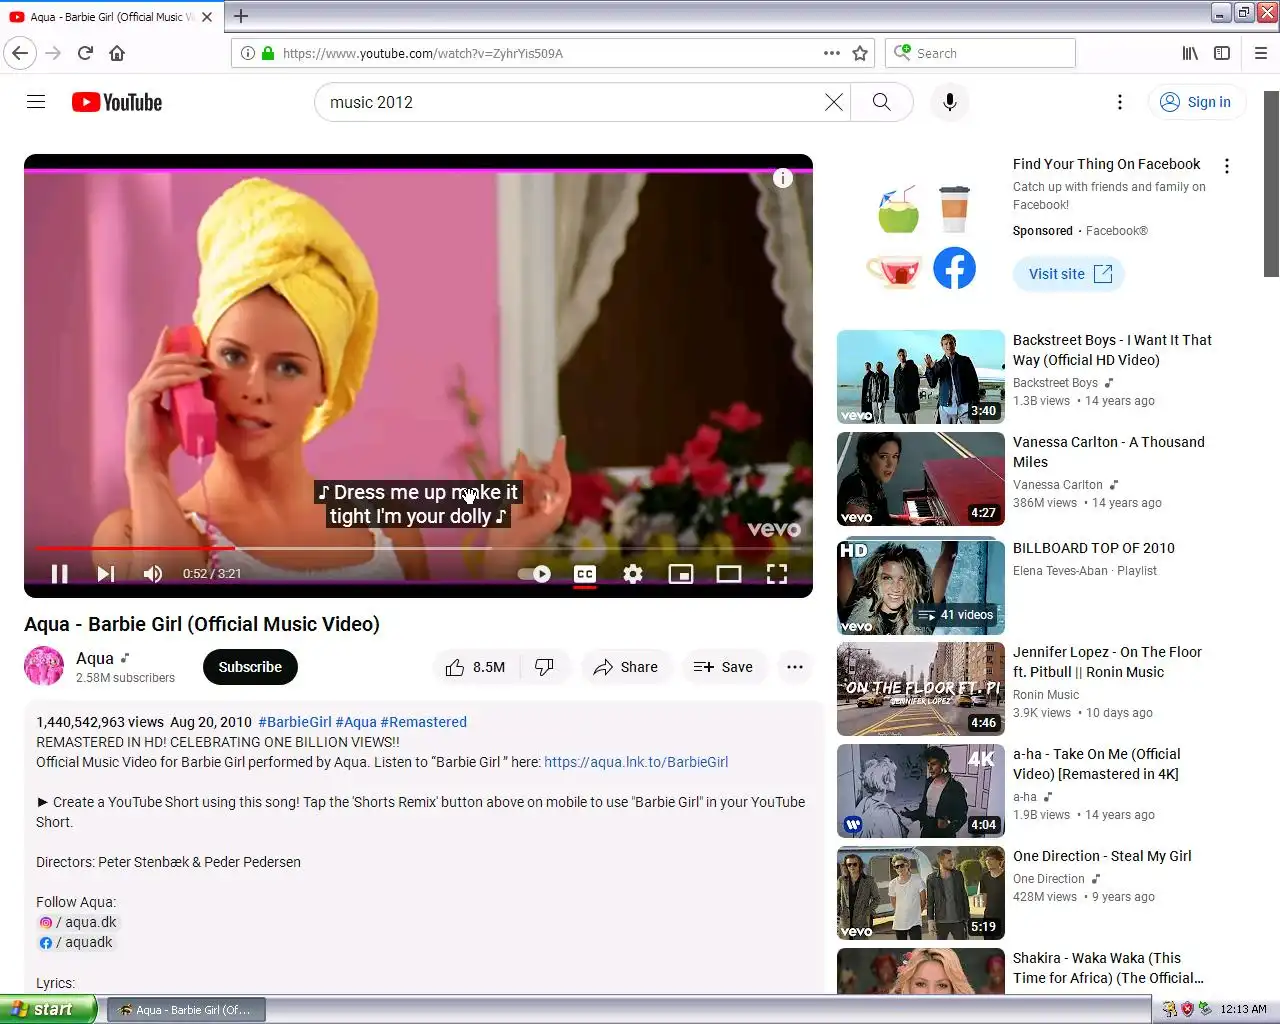Pause the video playback
The image size is (1280, 1024).
click(60, 574)
